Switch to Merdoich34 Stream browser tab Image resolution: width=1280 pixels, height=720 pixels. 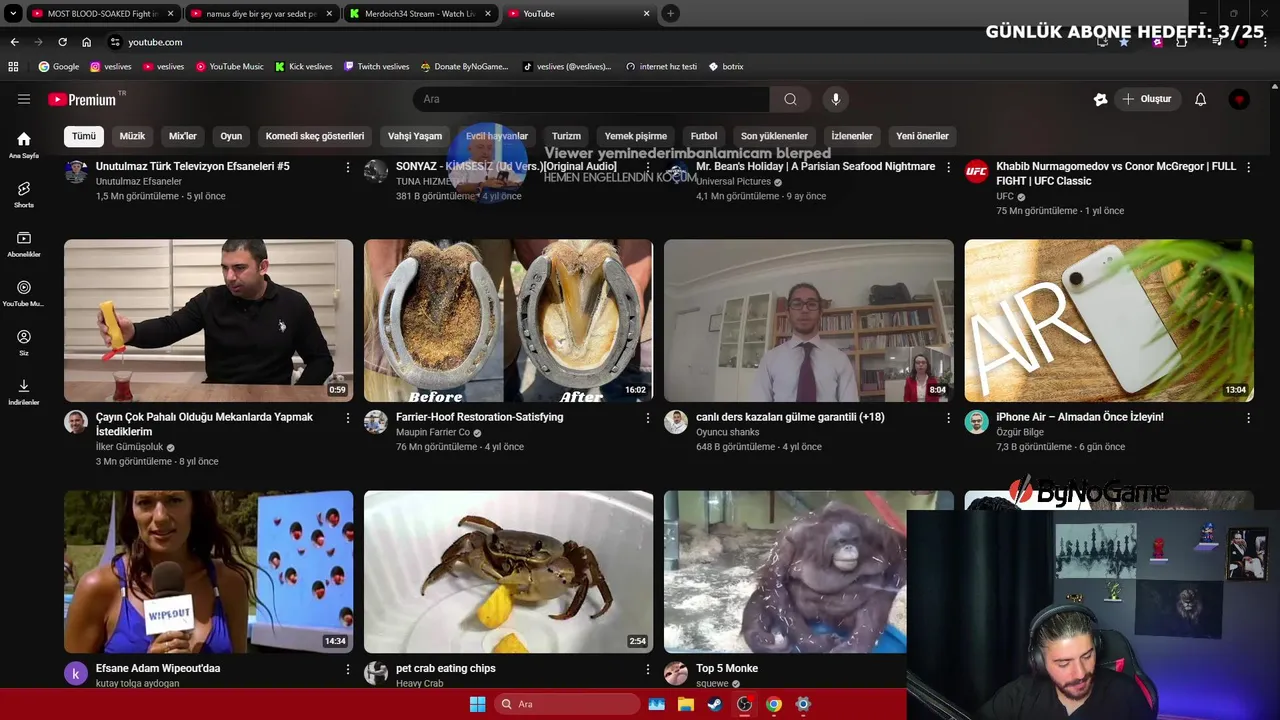418,13
